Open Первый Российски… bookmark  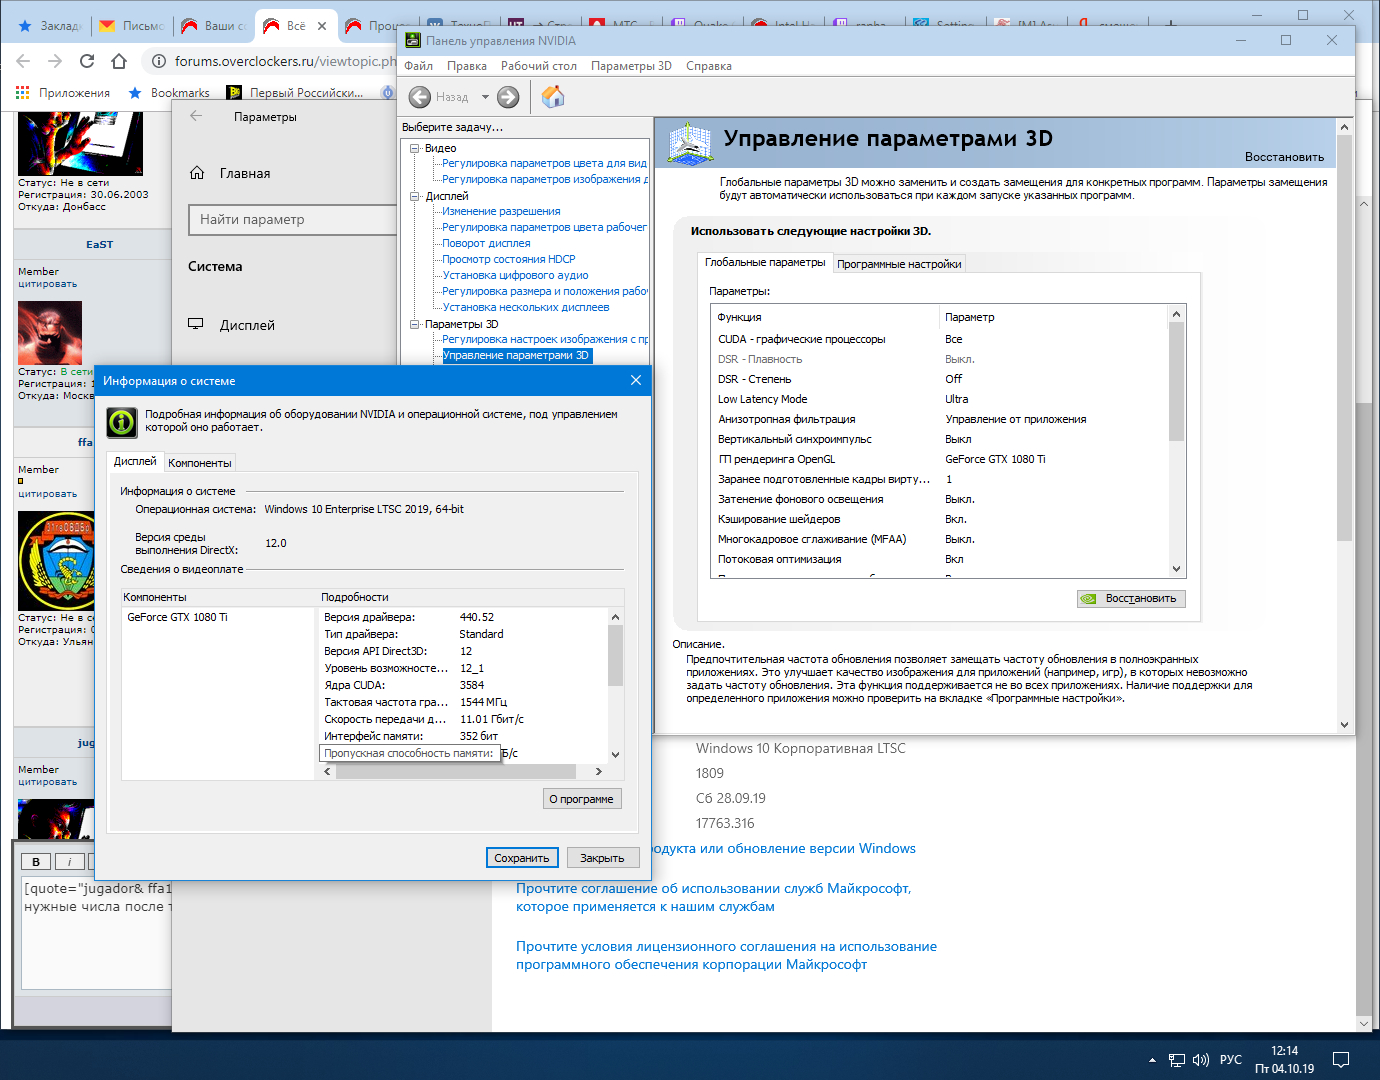tap(295, 93)
